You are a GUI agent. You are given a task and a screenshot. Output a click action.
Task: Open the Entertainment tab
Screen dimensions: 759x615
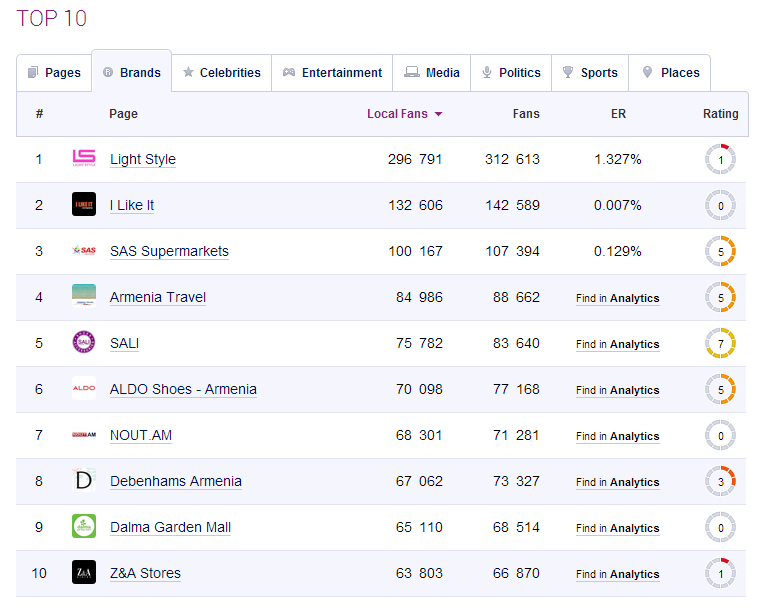[x=332, y=73]
